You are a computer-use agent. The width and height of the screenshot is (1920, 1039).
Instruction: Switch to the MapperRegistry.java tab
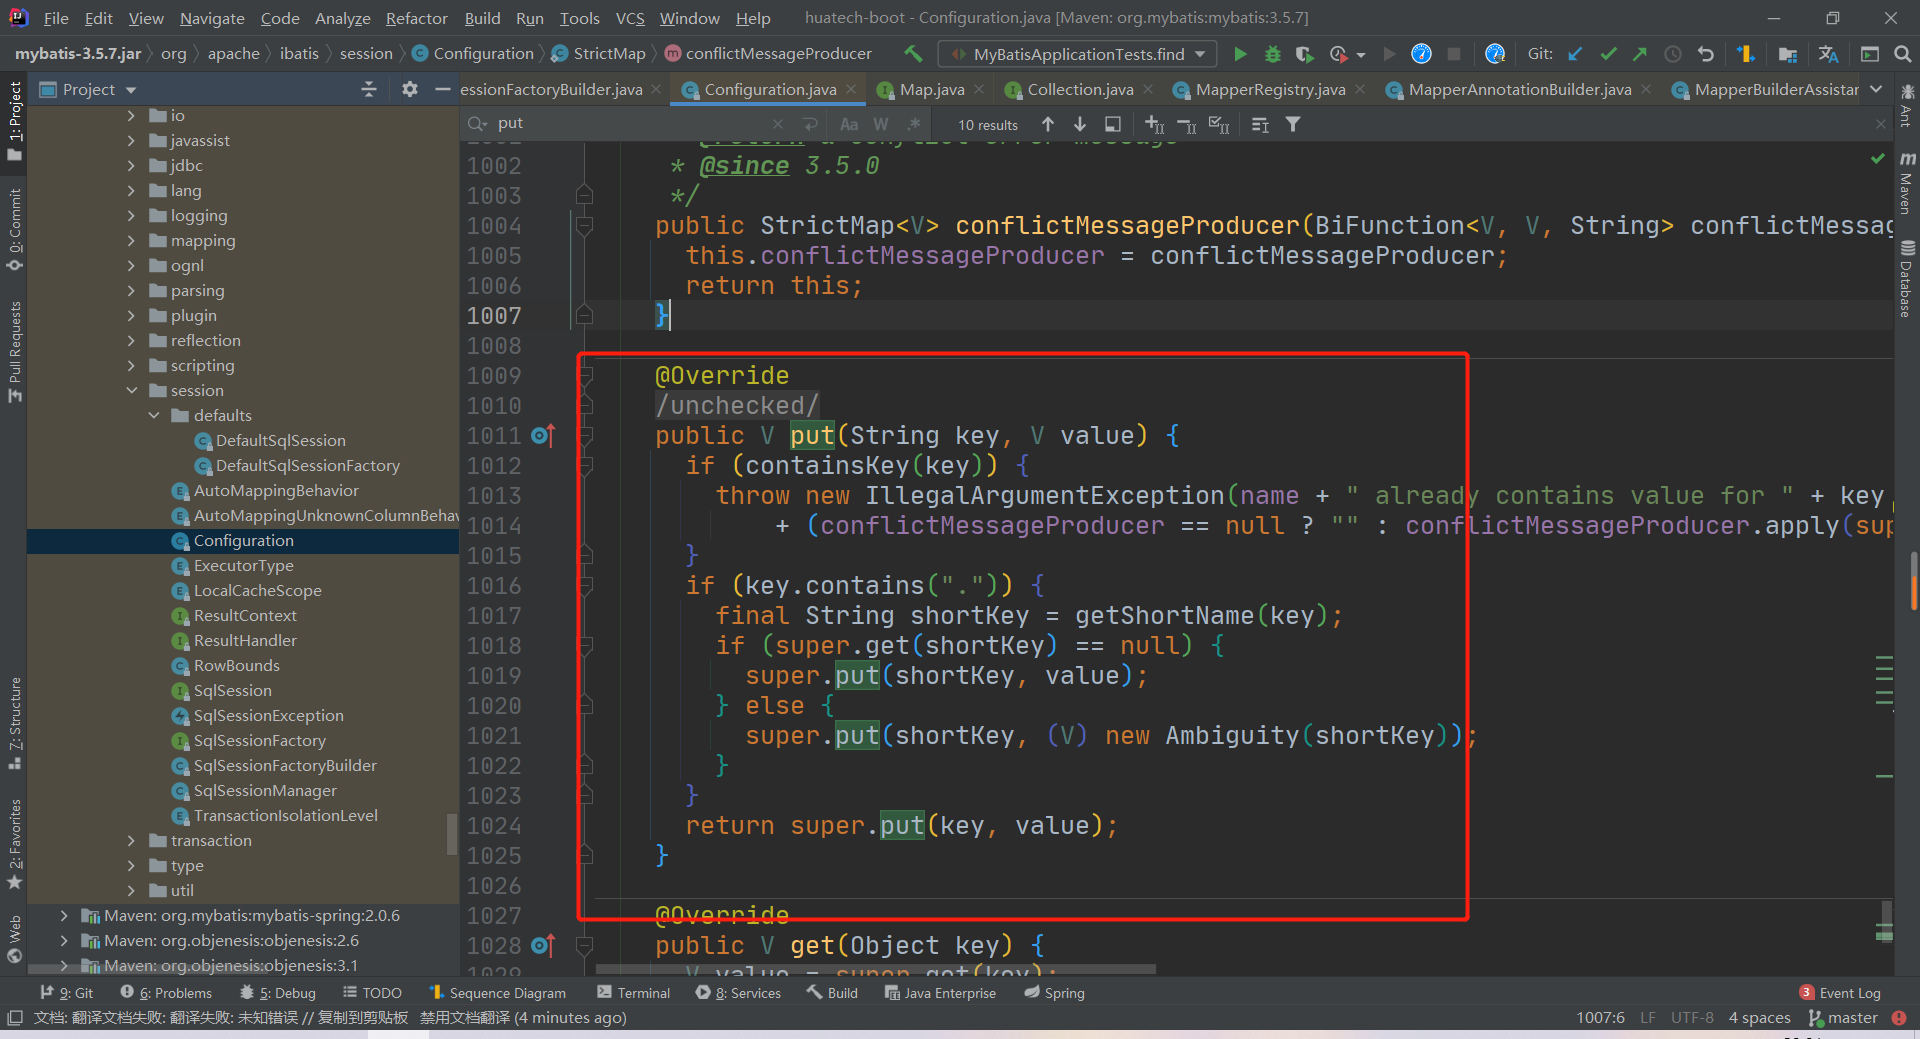[1269, 89]
